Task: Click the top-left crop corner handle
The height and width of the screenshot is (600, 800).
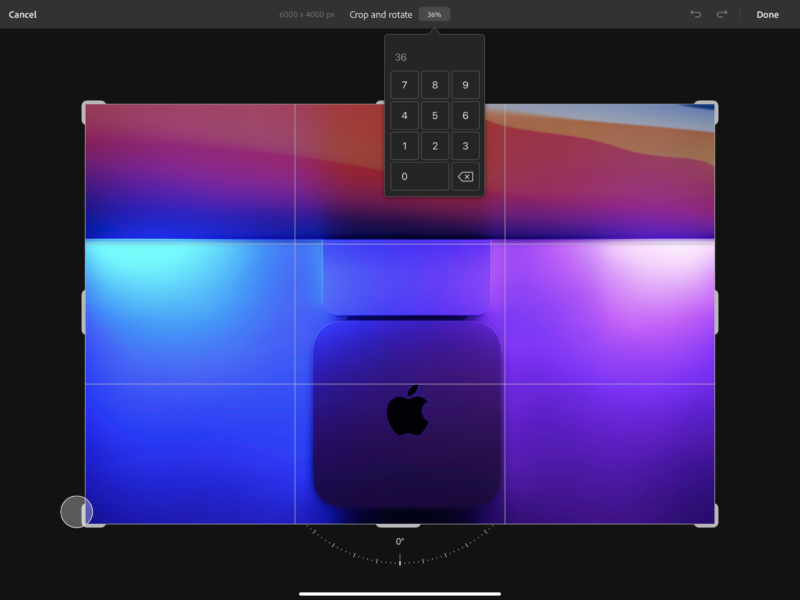Action: click(x=93, y=112)
